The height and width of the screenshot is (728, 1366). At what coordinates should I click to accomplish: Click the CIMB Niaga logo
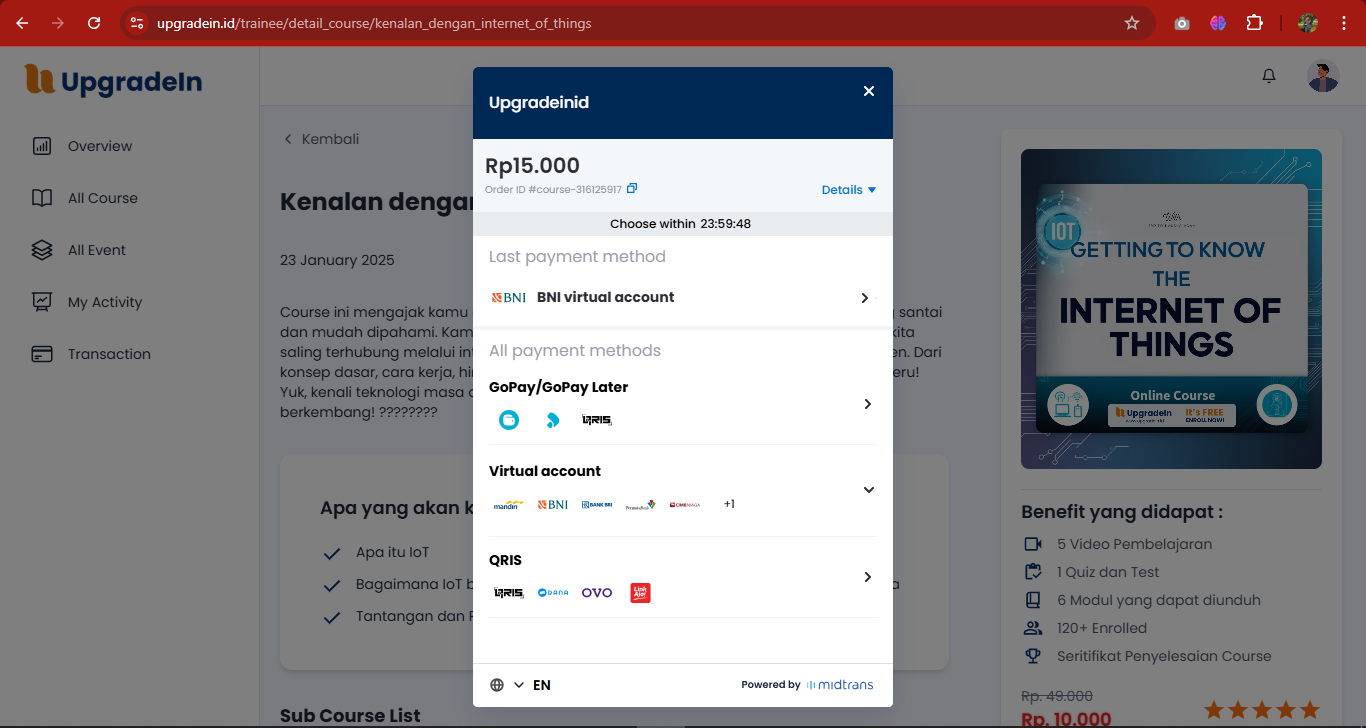(x=685, y=505)
